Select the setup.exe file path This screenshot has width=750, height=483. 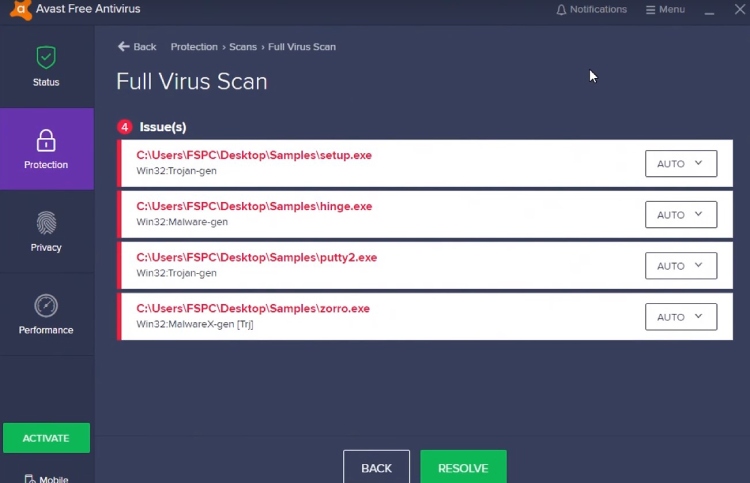coord(254,155)
